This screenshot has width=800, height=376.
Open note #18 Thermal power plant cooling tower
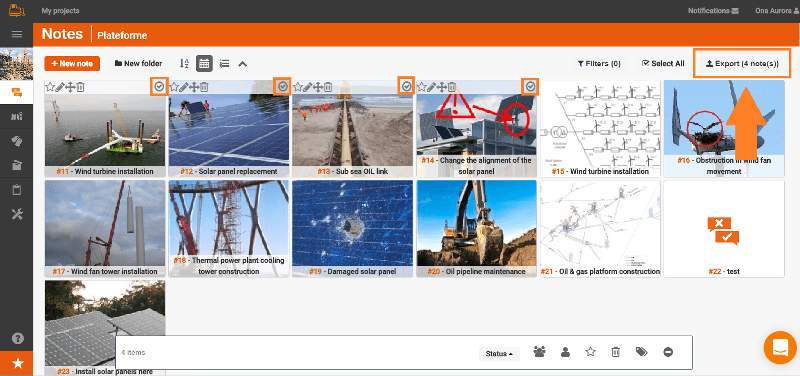click(x=229, y=228)
